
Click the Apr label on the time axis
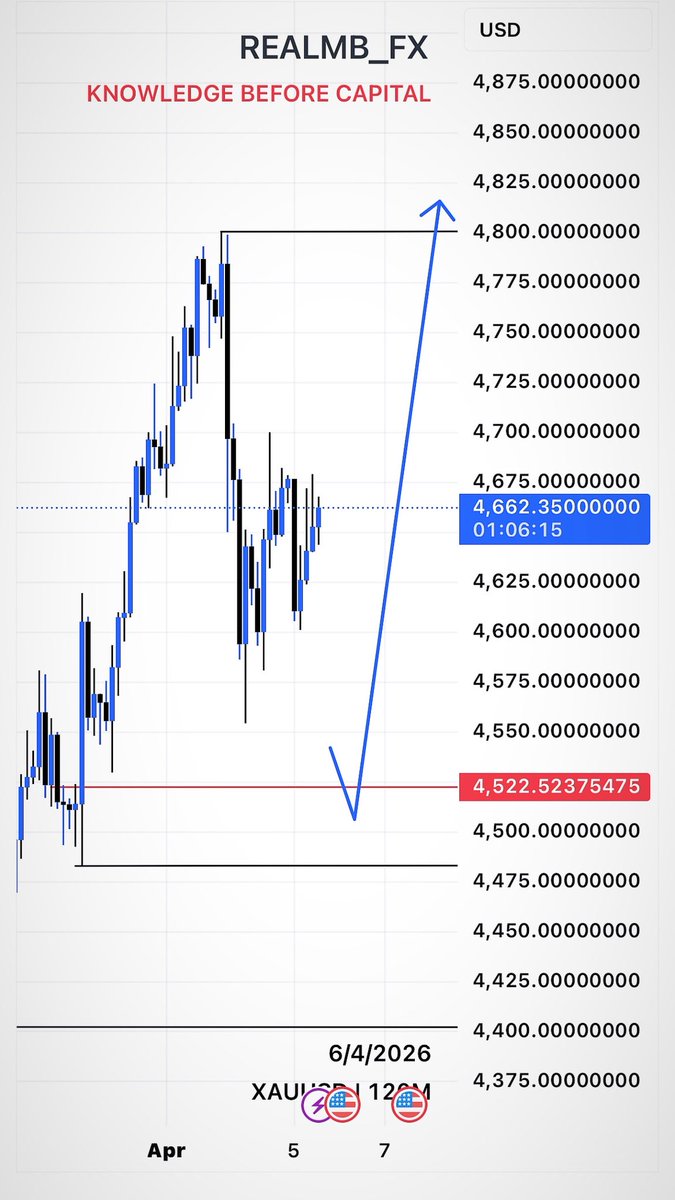pyautogui.click(x=167, y=1151)
